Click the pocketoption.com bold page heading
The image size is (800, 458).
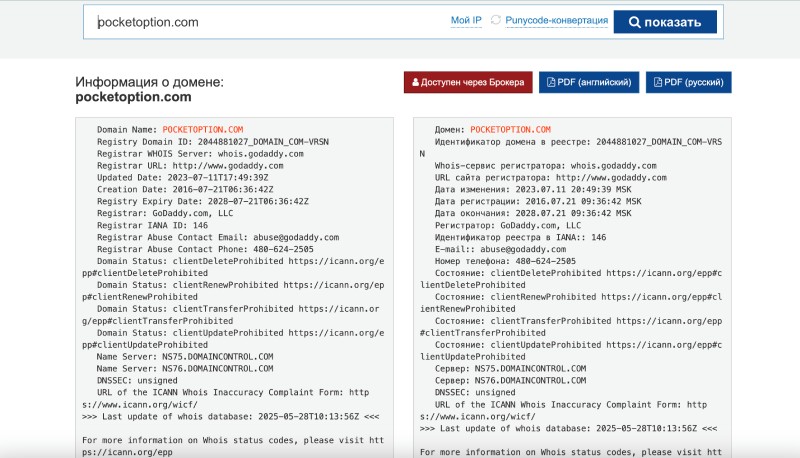[x=133, y=98]
